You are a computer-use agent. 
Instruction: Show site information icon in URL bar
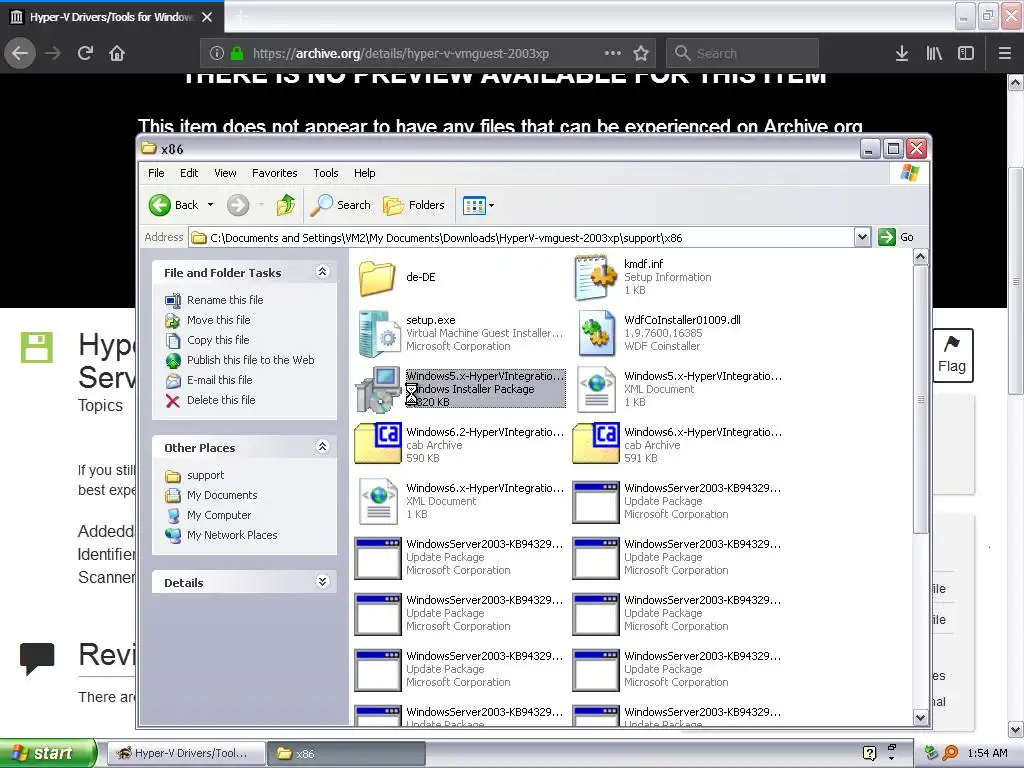pyautogui.click(x=217, y=53)
